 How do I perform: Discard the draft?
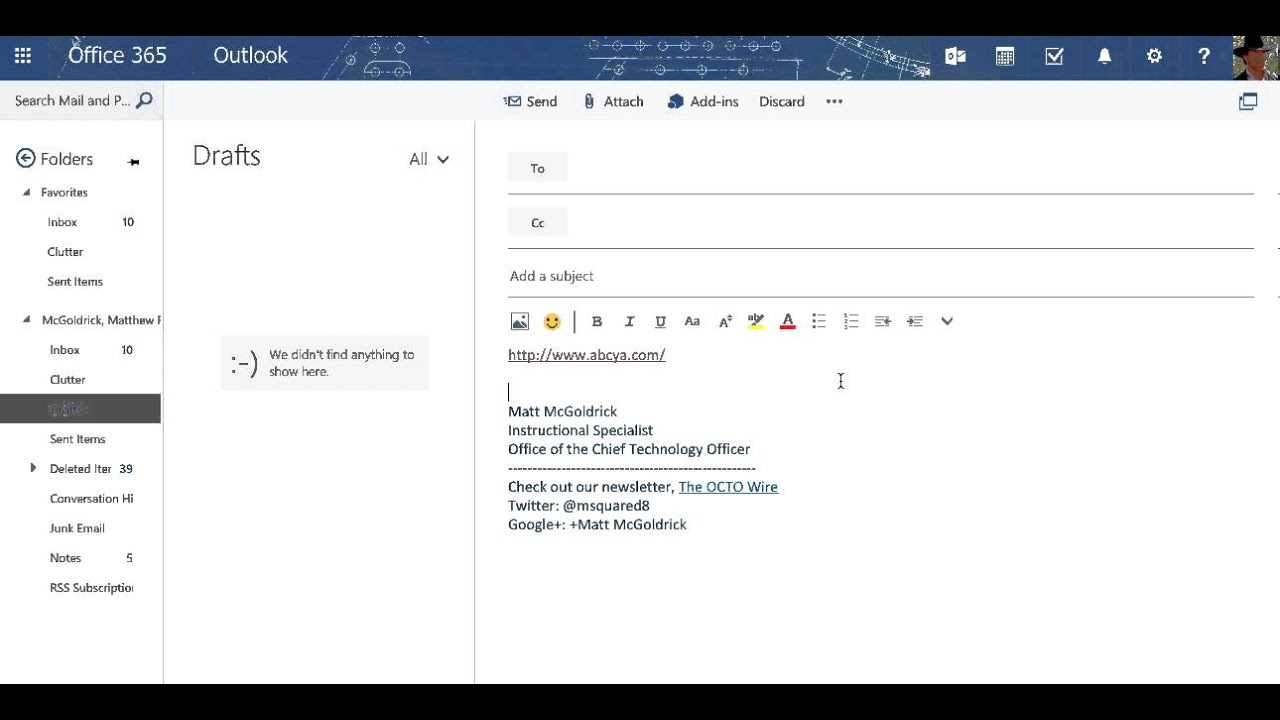(x=782, y=101)
